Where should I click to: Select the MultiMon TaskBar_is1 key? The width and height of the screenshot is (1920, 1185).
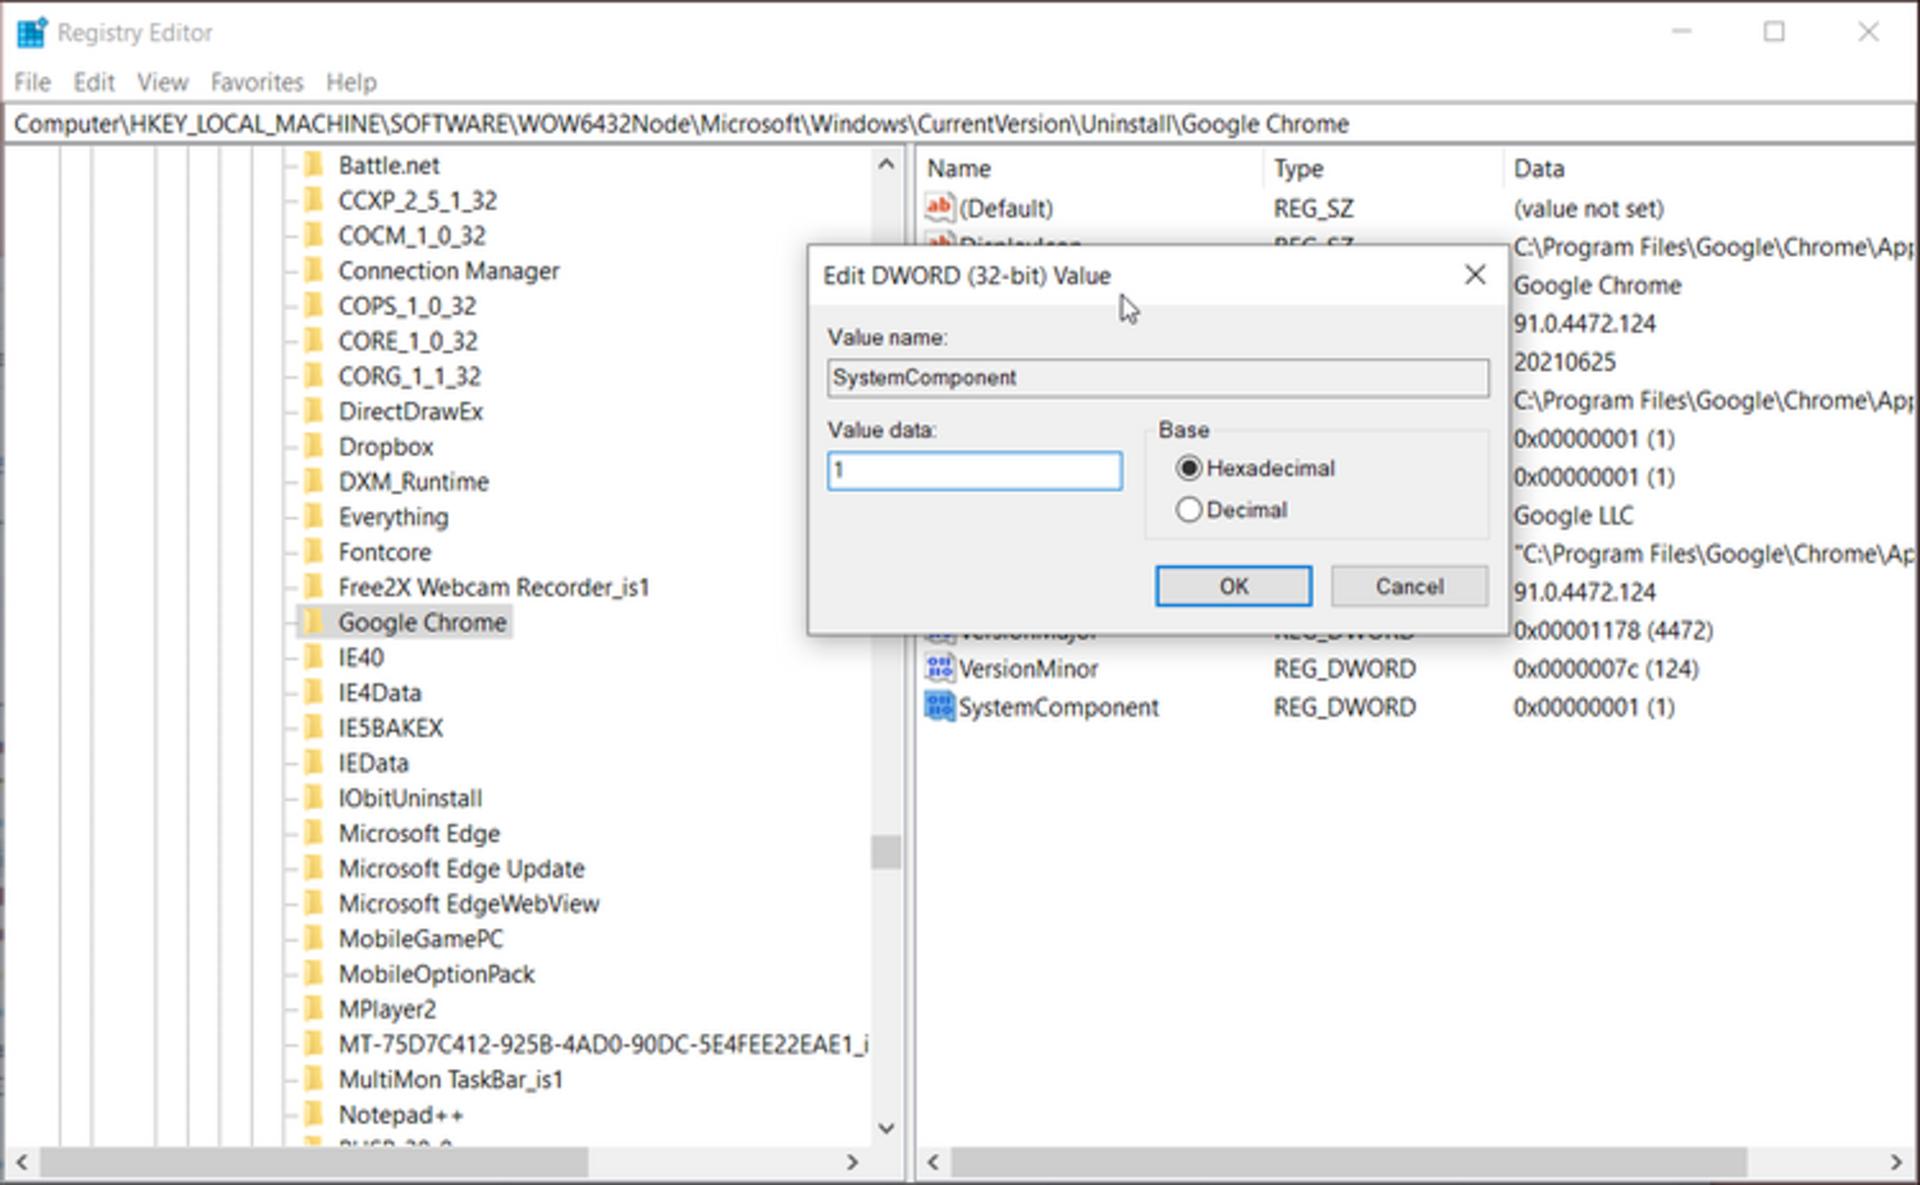coord(450,1080)
